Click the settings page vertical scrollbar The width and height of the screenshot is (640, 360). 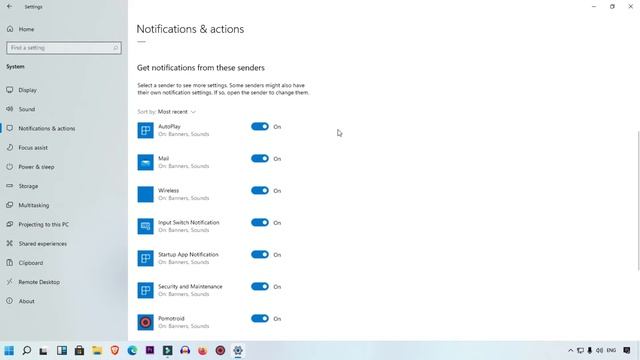[x=638, y=200]
